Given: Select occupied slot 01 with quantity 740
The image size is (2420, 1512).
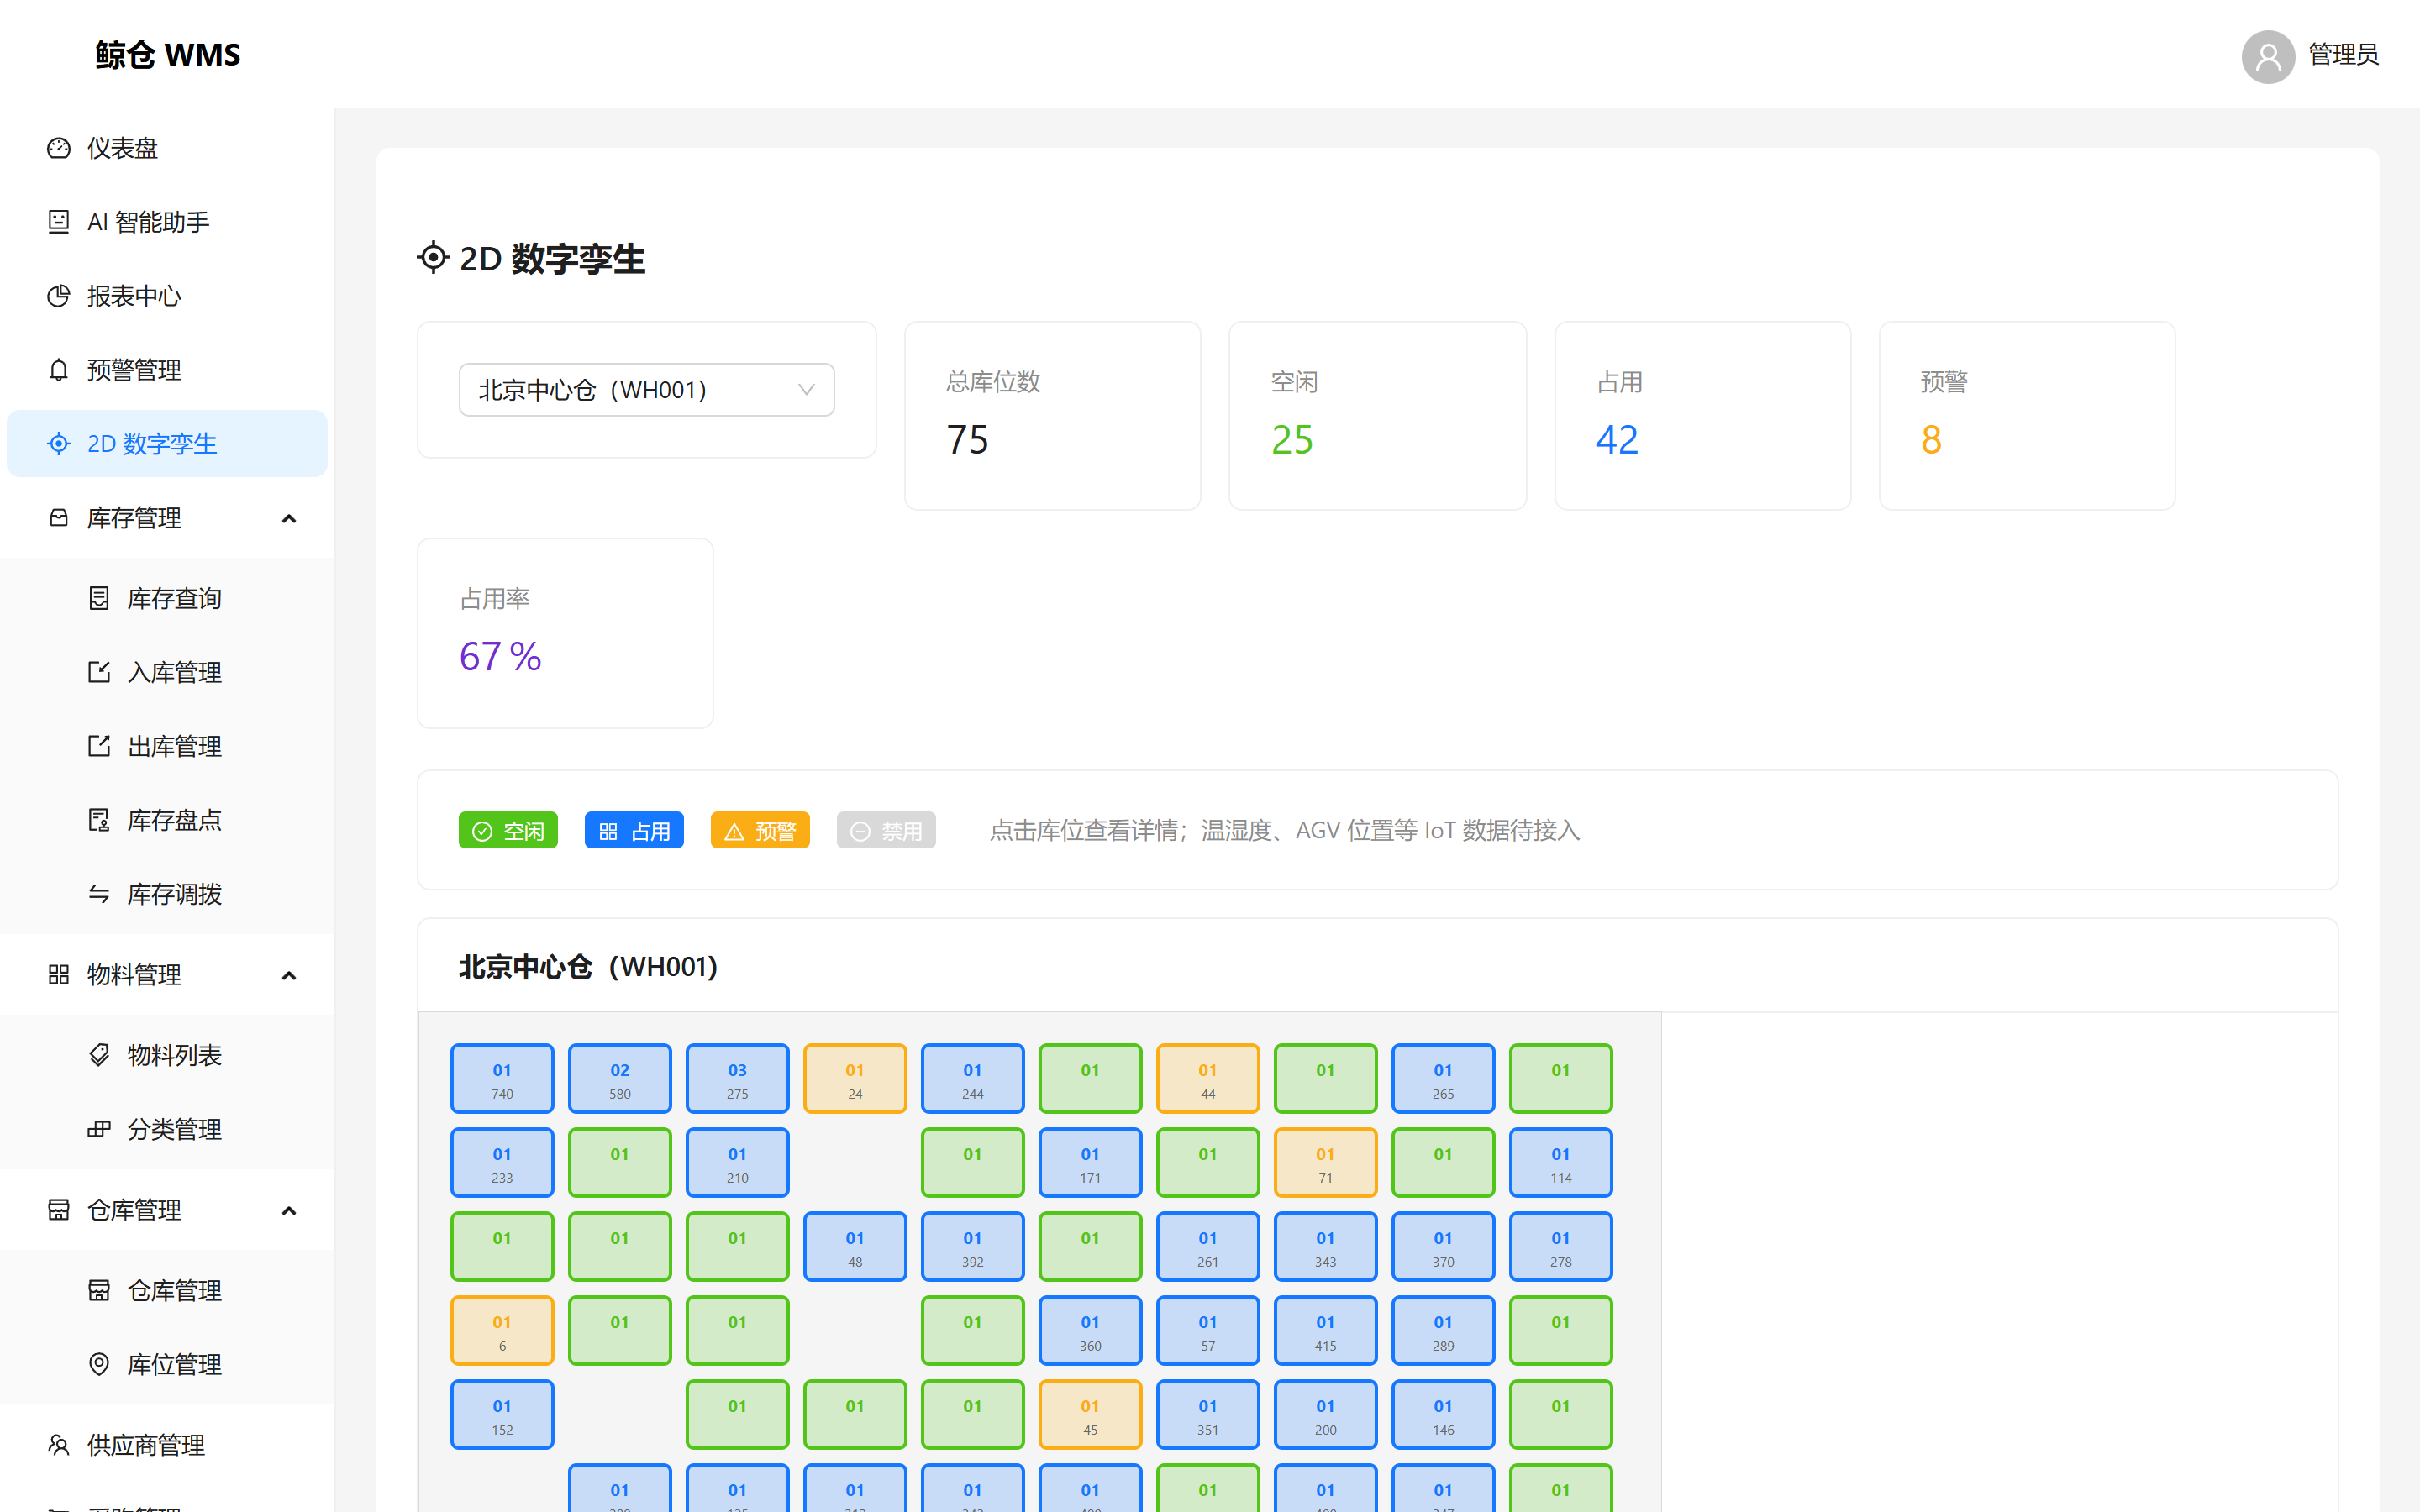Looking at the screenshot, I should pyautogui.click(x=502, y=1079).
